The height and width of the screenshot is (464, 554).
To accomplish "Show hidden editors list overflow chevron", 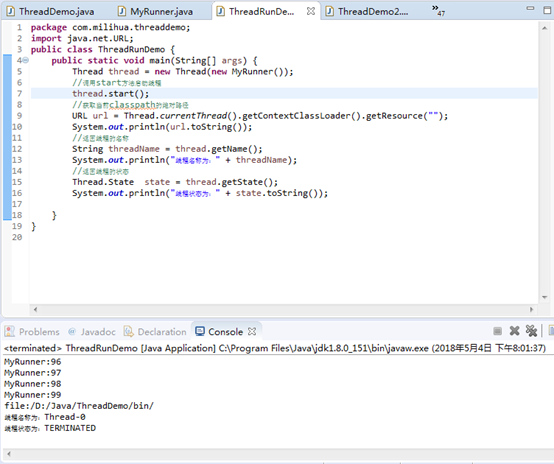I will [x=438, y=10].
